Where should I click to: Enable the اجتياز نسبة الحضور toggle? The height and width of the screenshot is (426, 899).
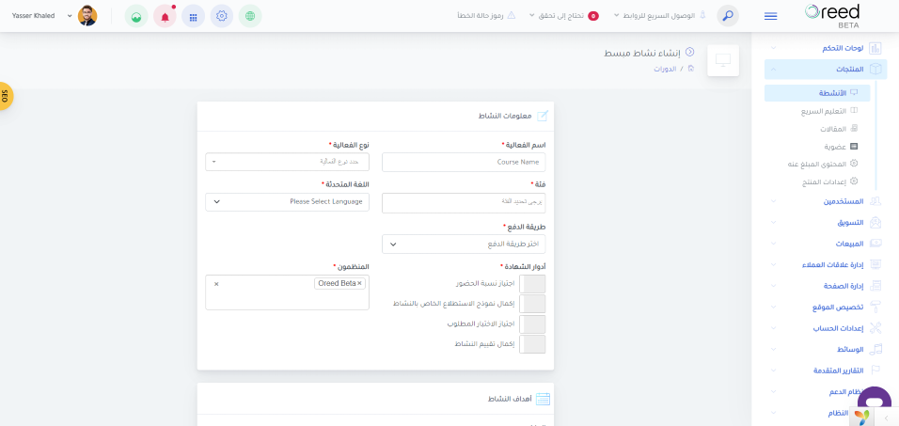pos(532,284)
